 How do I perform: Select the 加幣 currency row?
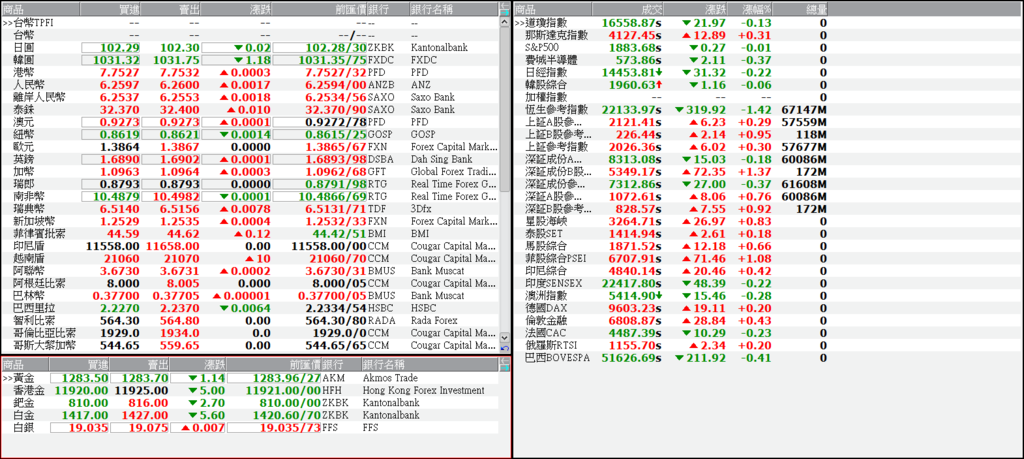[x=249, y=172]
